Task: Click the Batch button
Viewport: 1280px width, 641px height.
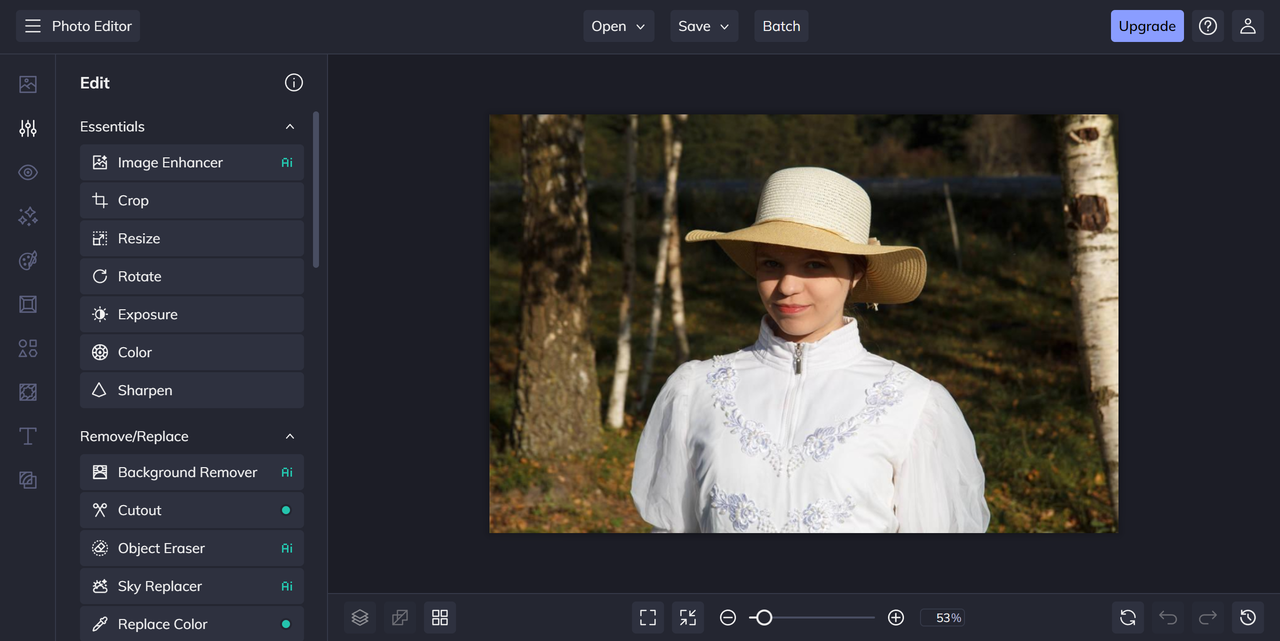Action: coord(781,26)
